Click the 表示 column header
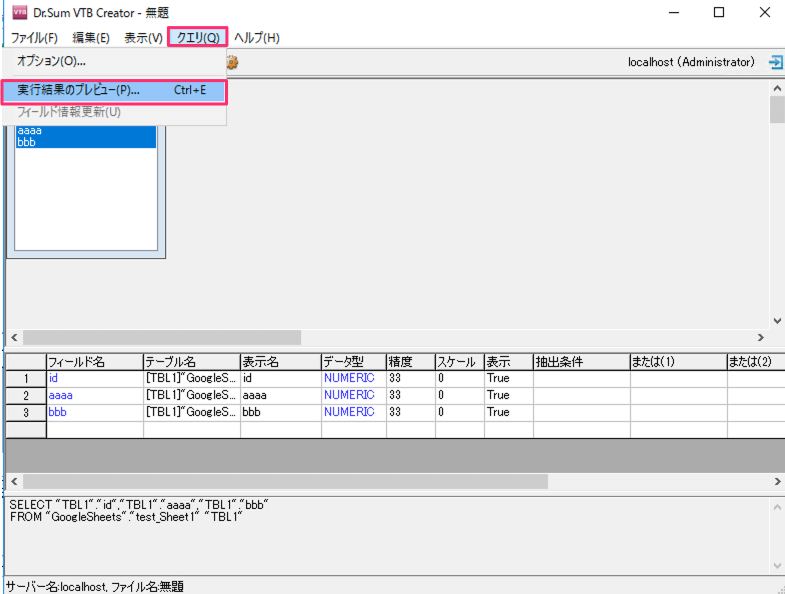The height and width of the screenshot is (594, 785). coord(509,362)
